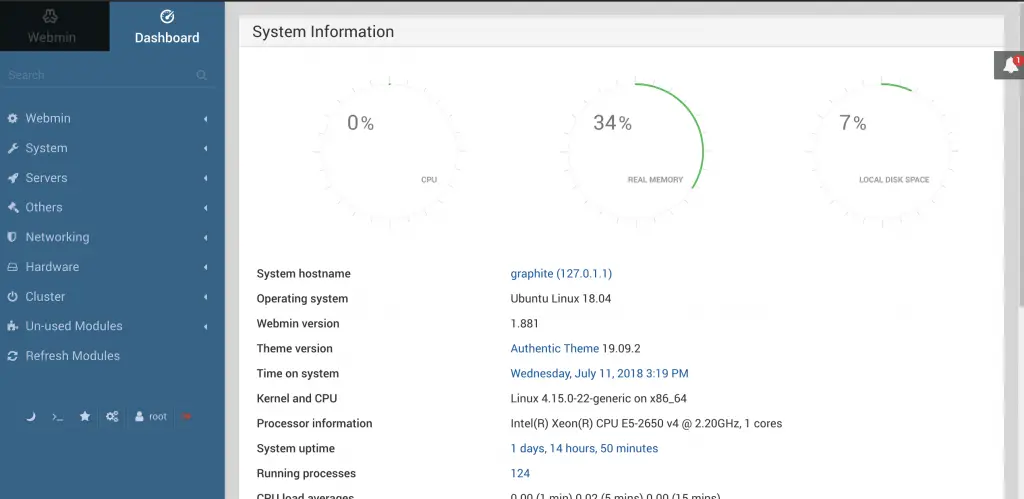Expand the Servers menu category
The width and height of the screenshot is (1024, 499).
(x=47, y=178)
